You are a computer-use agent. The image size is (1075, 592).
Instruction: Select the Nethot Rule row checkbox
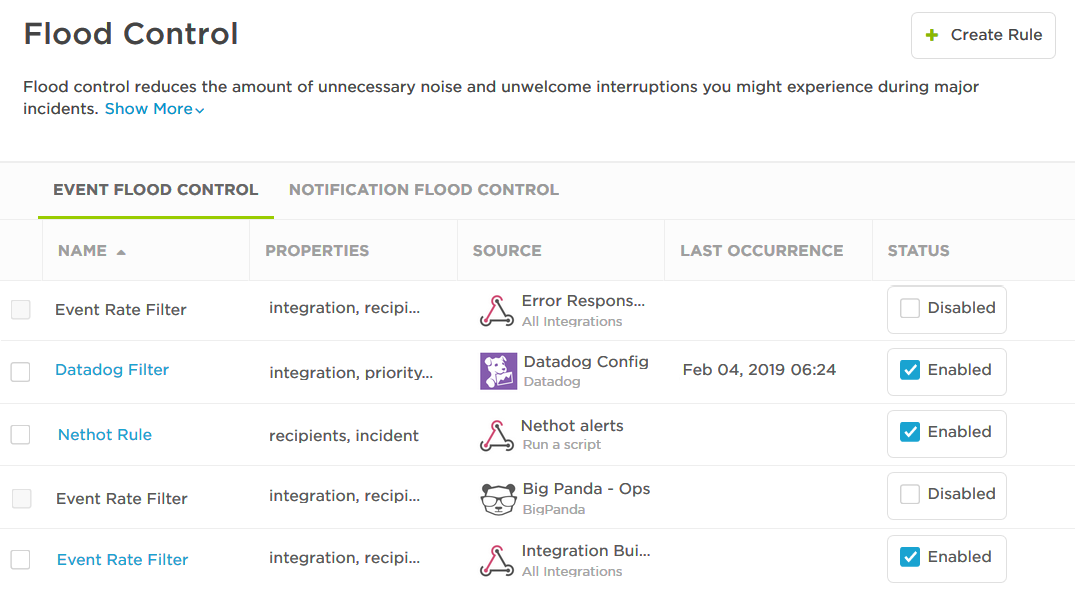coord(20,435)
